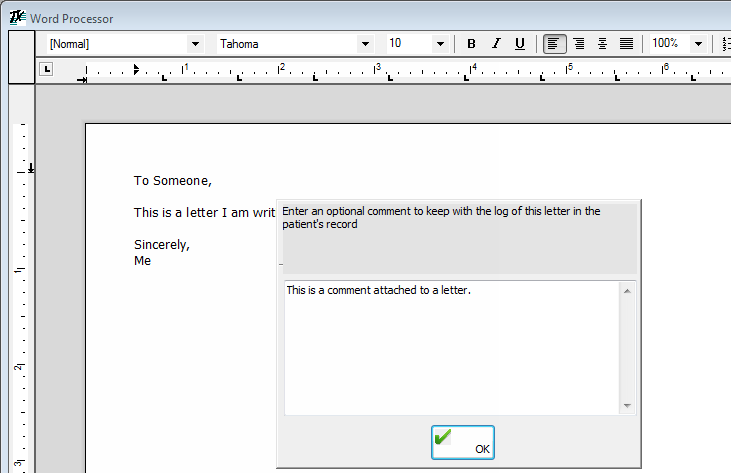
Task: Align text right
Action: click(579, 44)
